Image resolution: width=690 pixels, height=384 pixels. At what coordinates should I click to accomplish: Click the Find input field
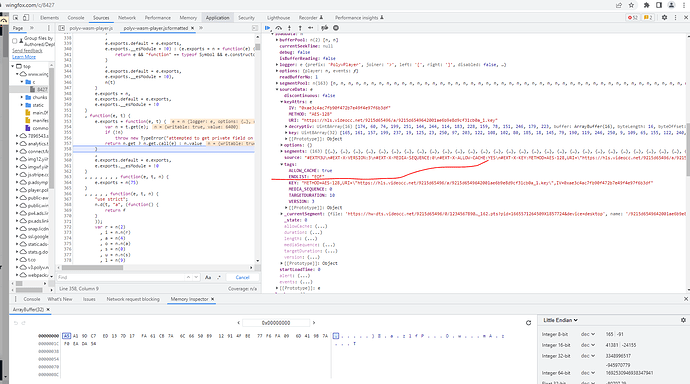point(121,277)
